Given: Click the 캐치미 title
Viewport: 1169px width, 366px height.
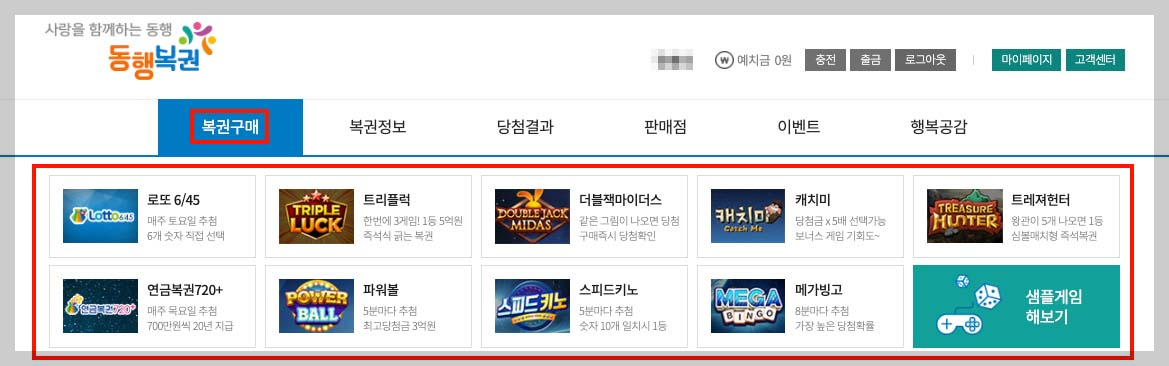Looking at the screenshot, I should [x=813, y=200].
